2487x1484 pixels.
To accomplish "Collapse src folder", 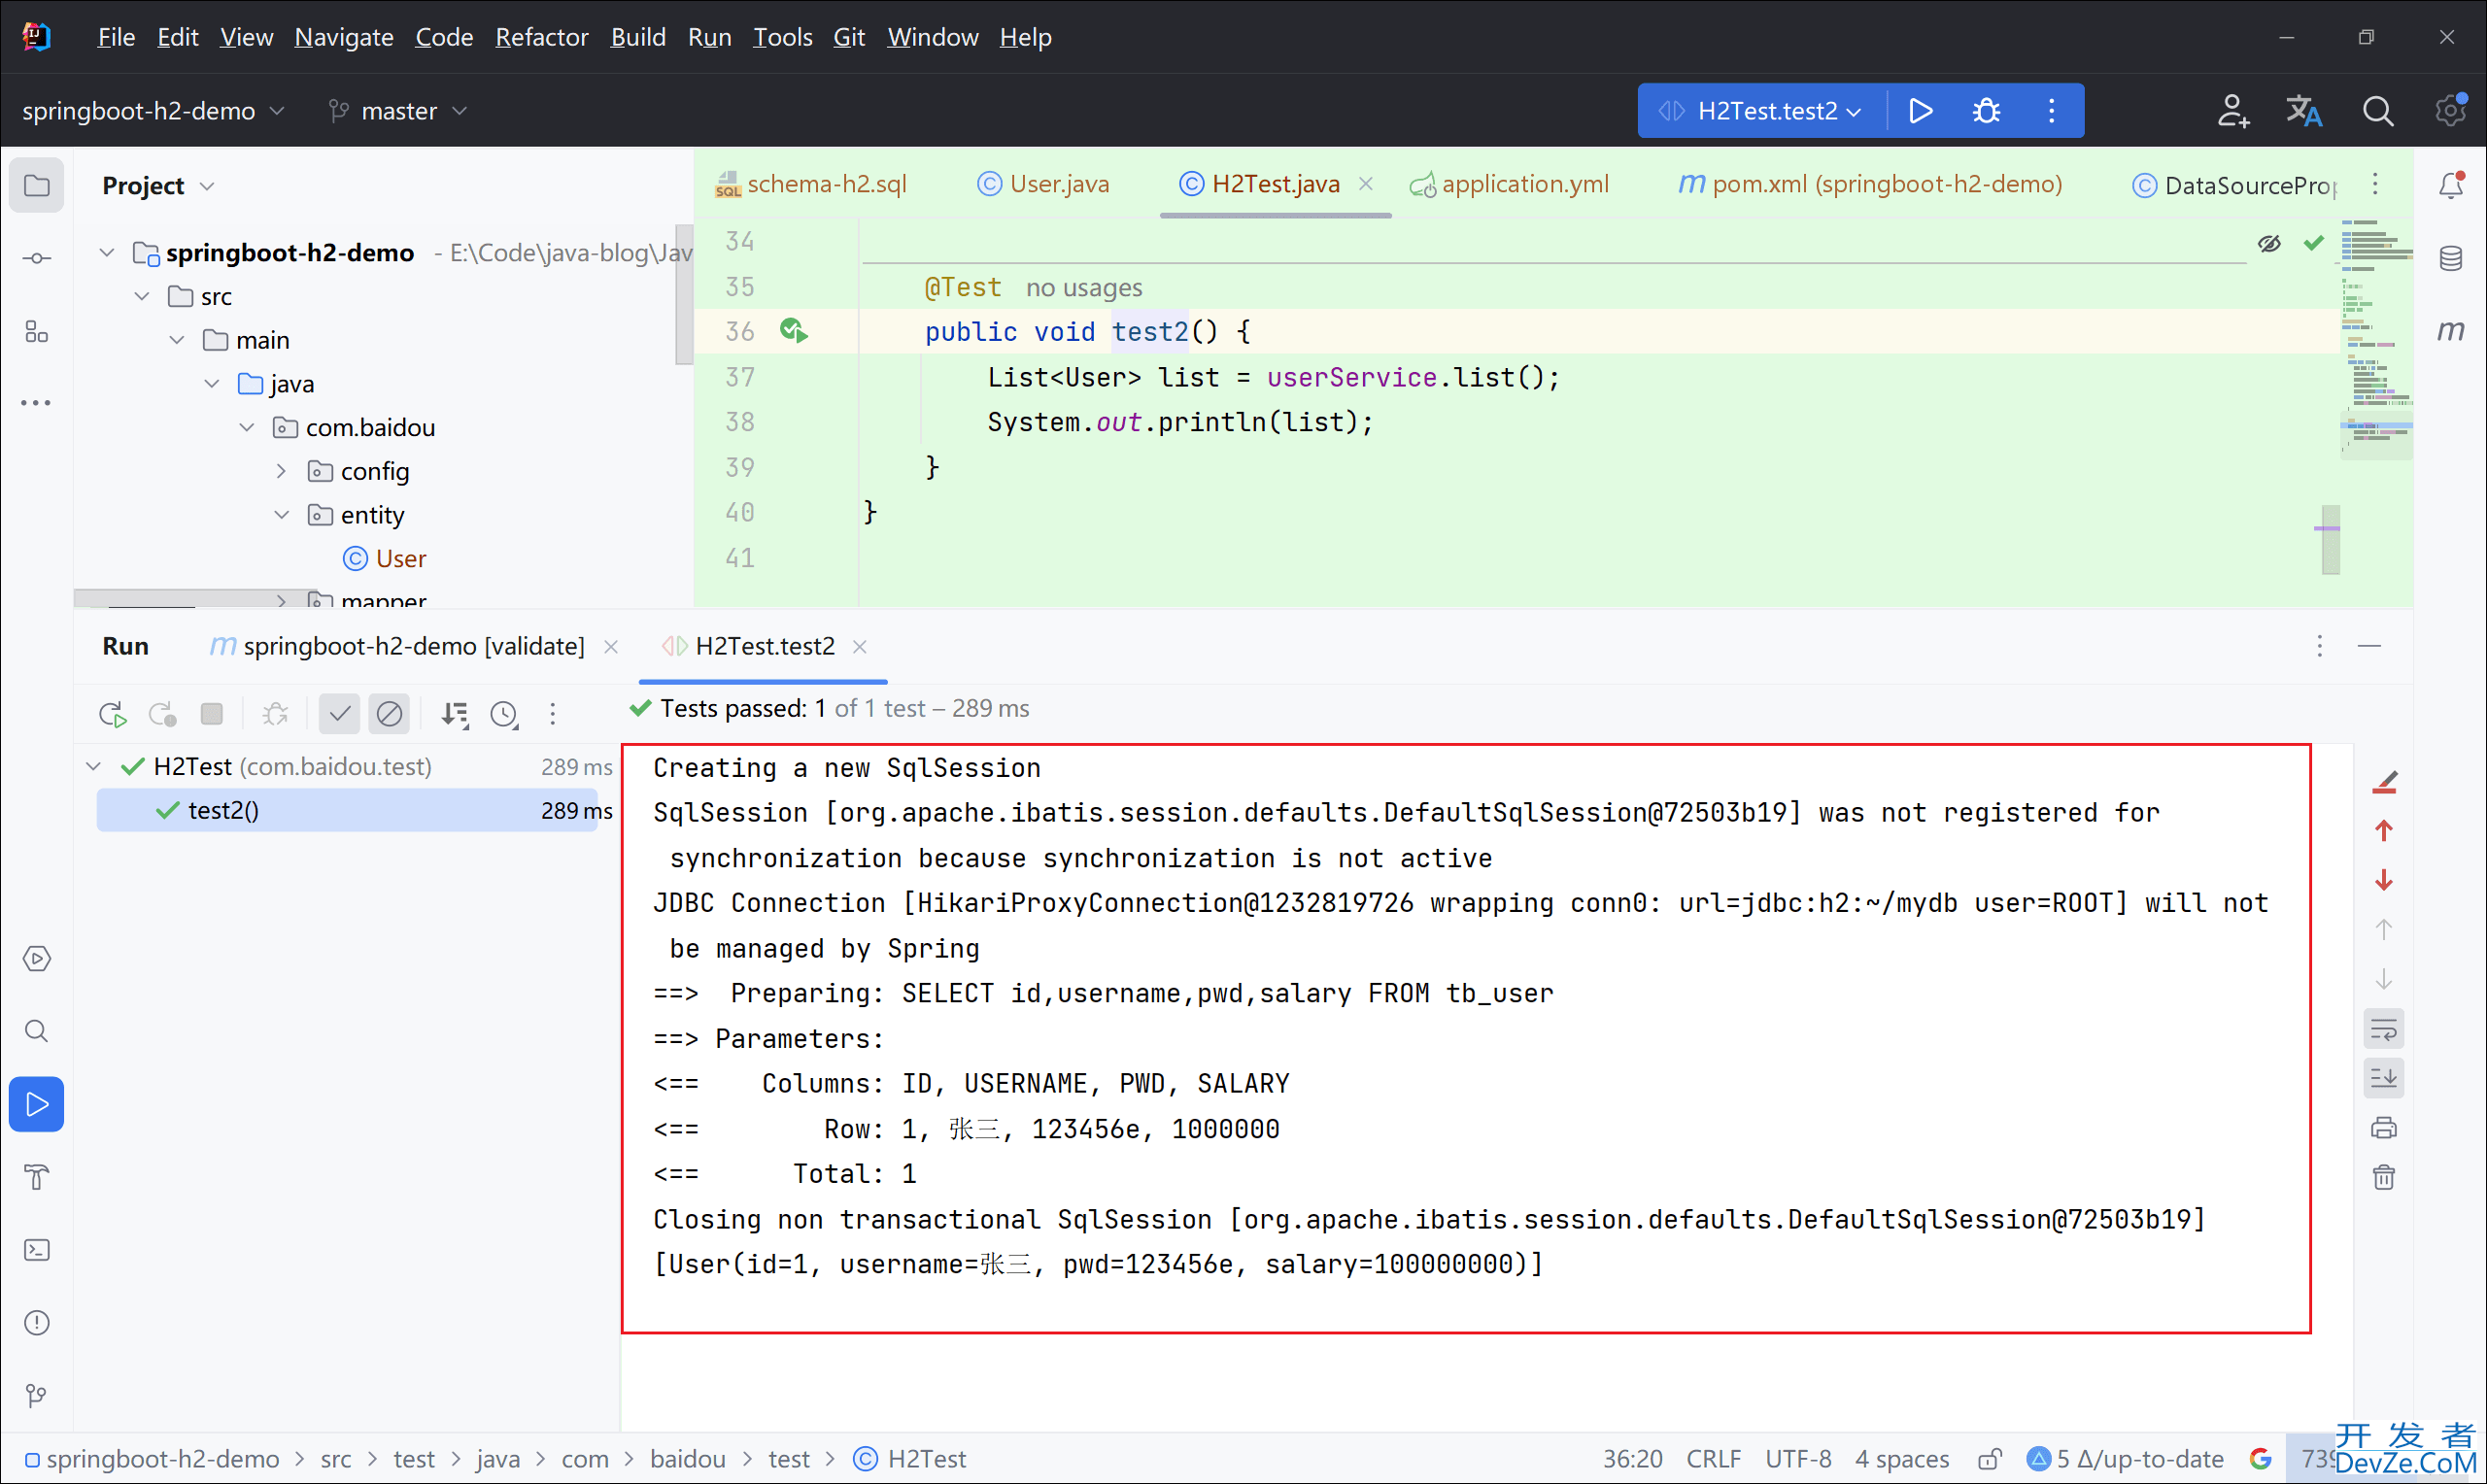I will click(x=142, y=296).
